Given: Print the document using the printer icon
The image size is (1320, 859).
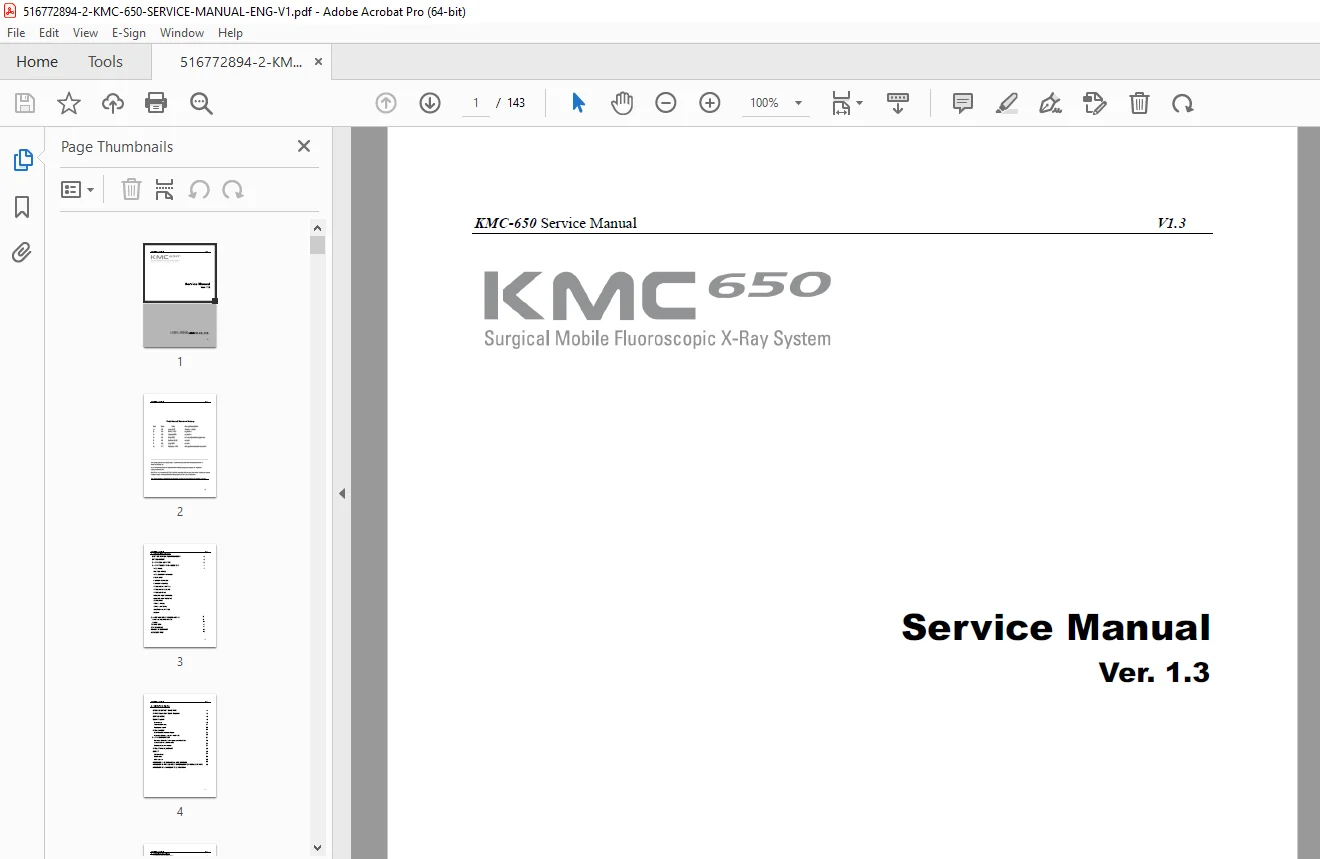Looking at the screenshot, I should (156, 103).
